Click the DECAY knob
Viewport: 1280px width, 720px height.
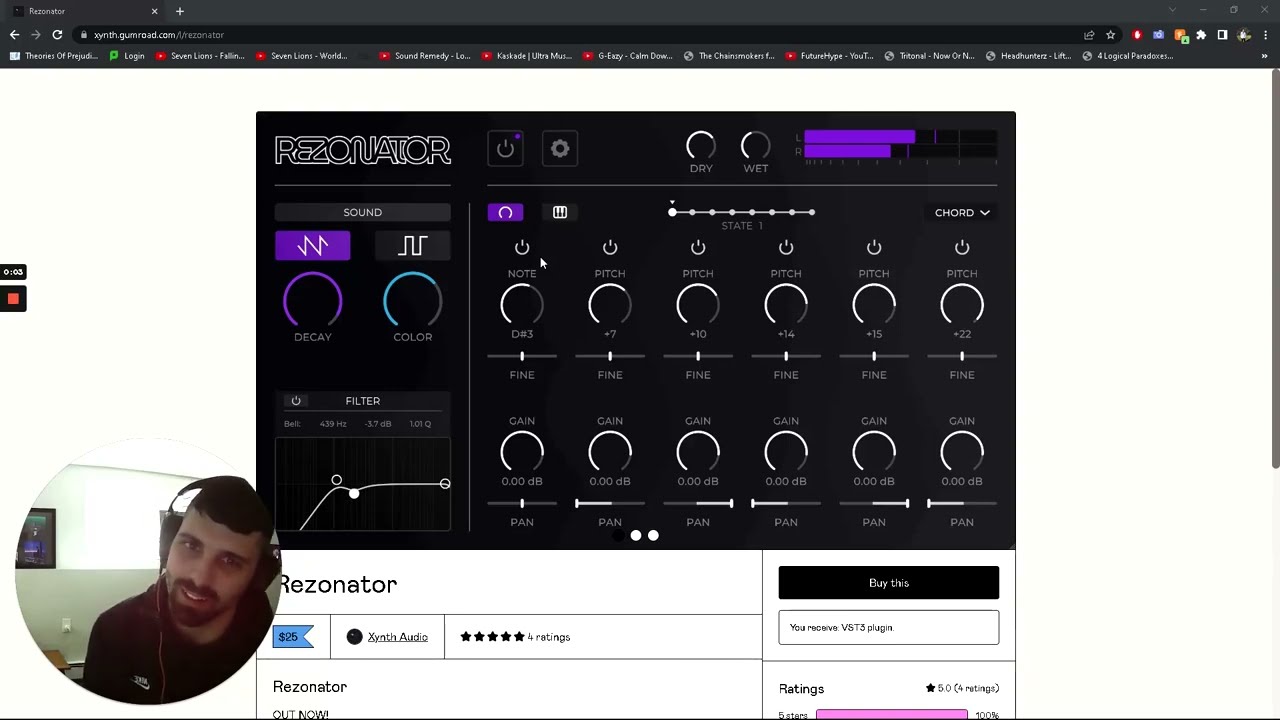313,300
